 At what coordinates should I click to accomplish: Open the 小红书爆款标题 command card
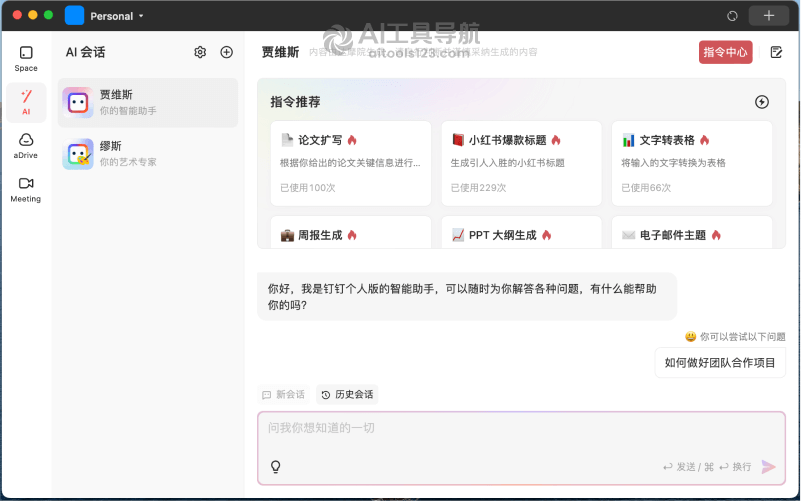click(522, 163)
